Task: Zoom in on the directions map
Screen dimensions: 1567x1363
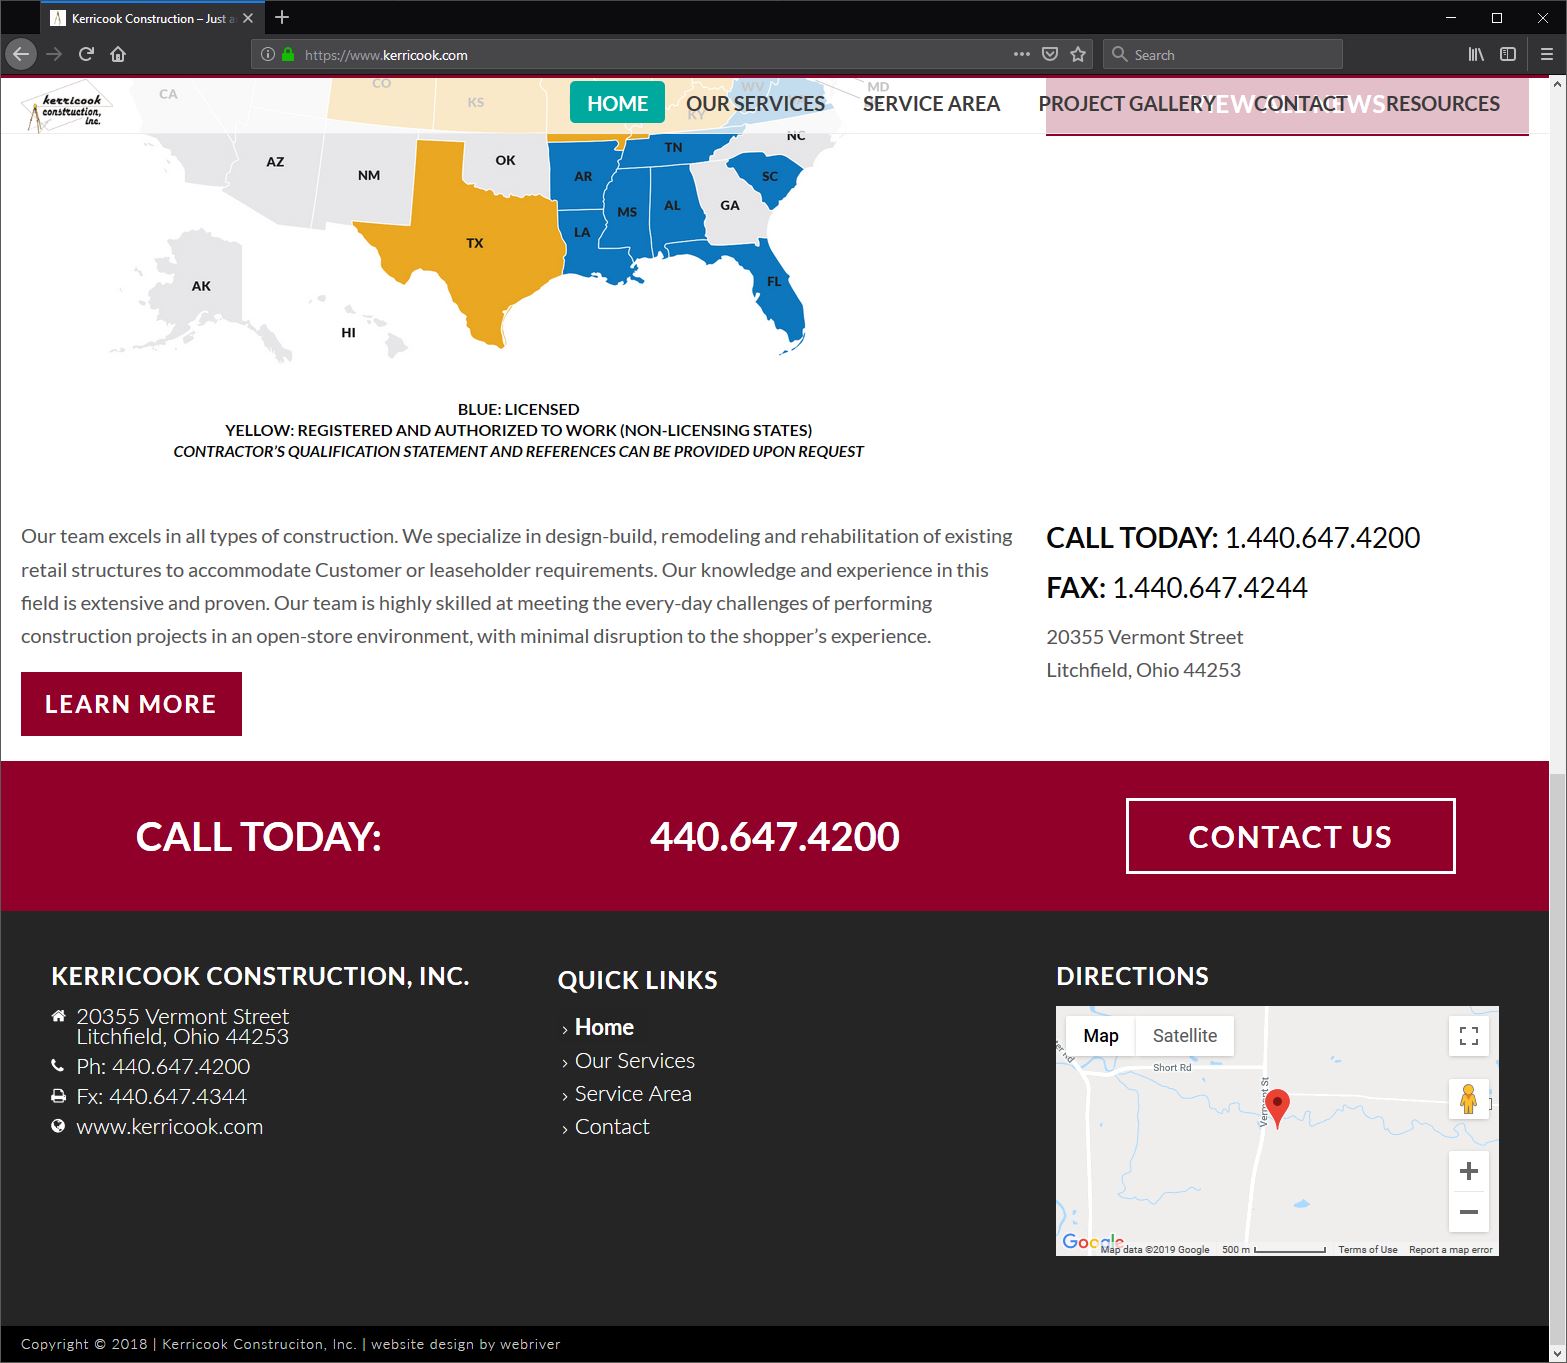Action: point(1469,1171)
